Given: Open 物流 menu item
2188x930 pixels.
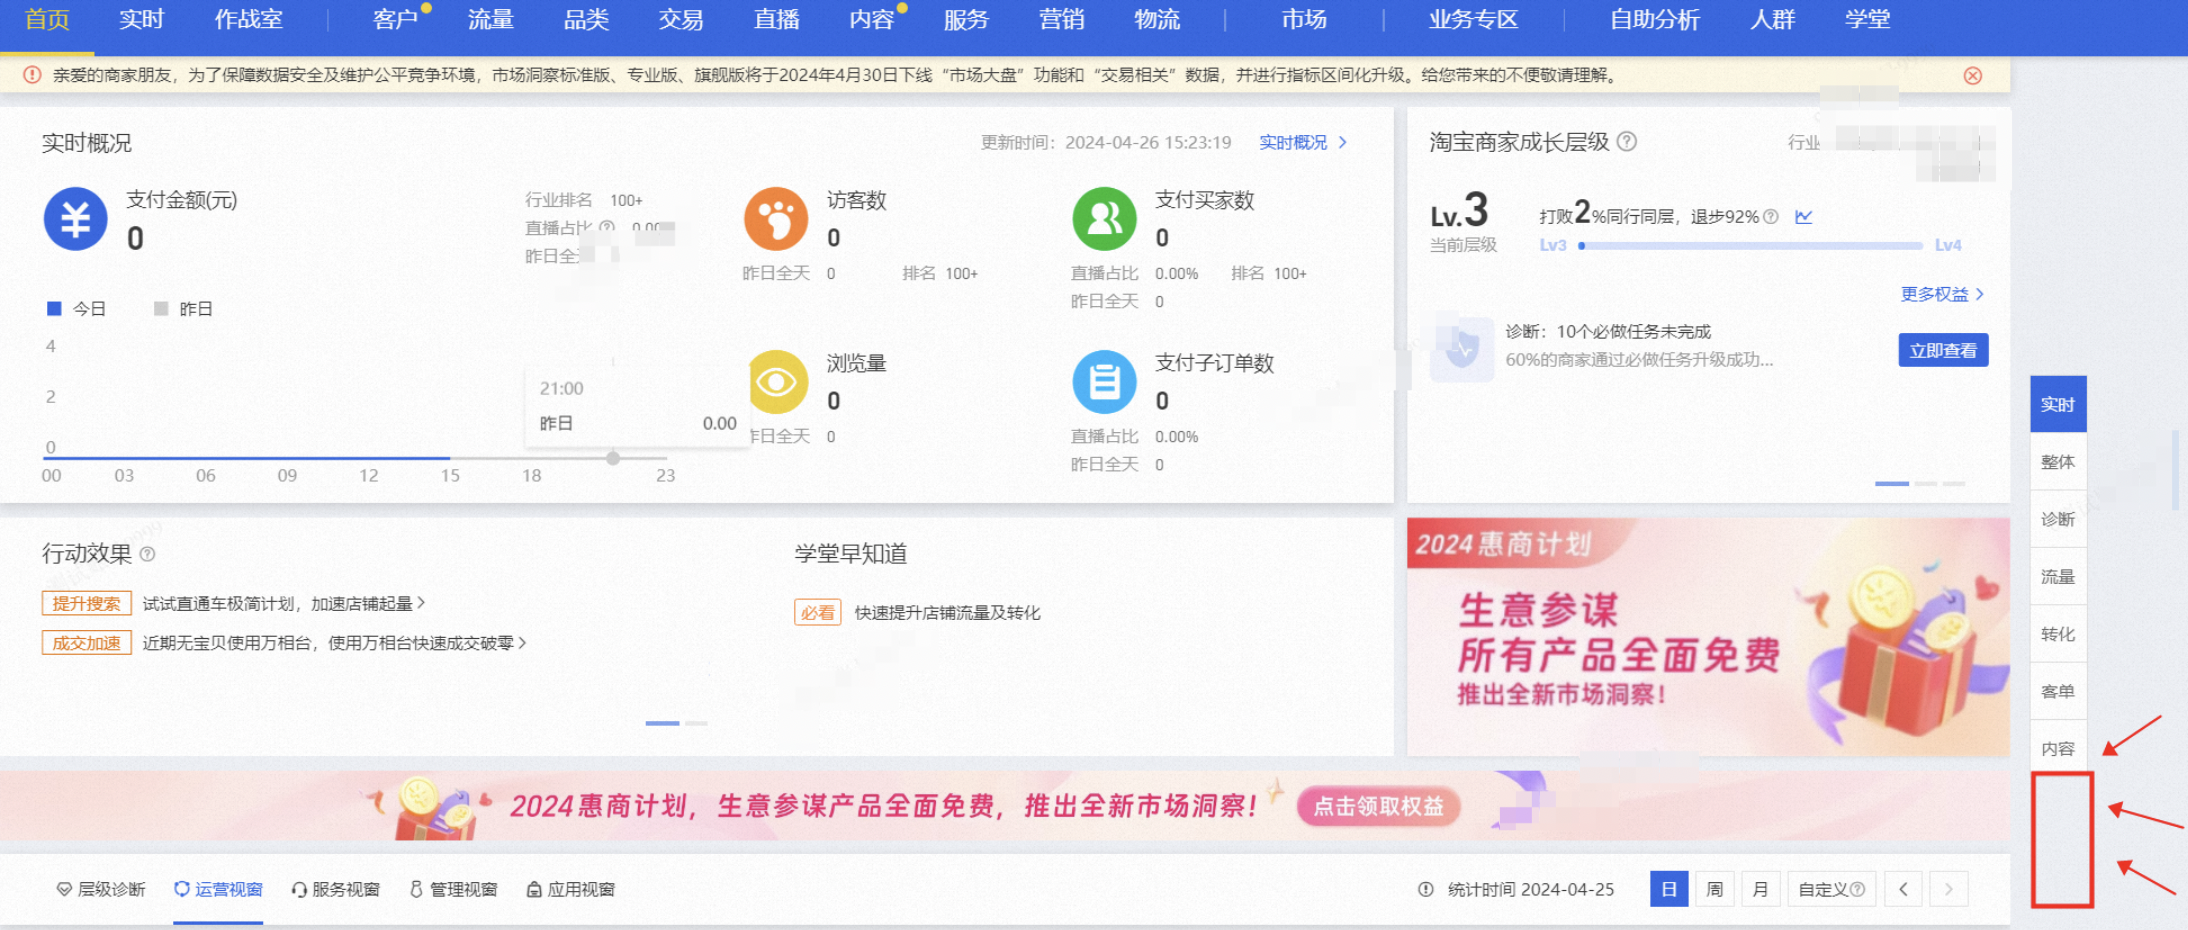Looking at the screenshot, I should click(1157, 20).
